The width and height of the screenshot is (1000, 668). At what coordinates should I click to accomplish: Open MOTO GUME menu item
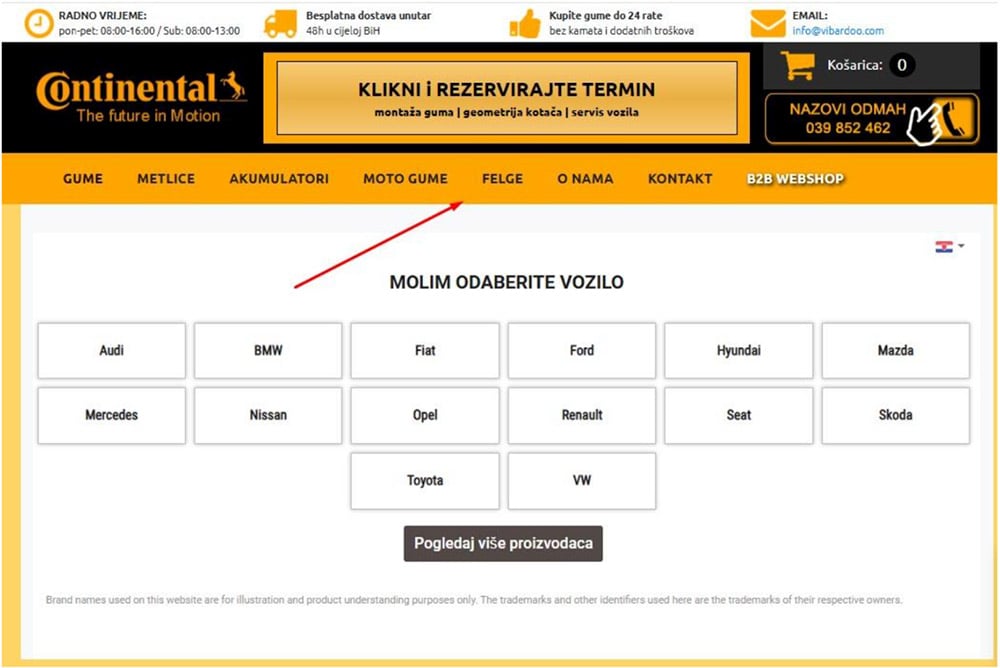point(406,179)
